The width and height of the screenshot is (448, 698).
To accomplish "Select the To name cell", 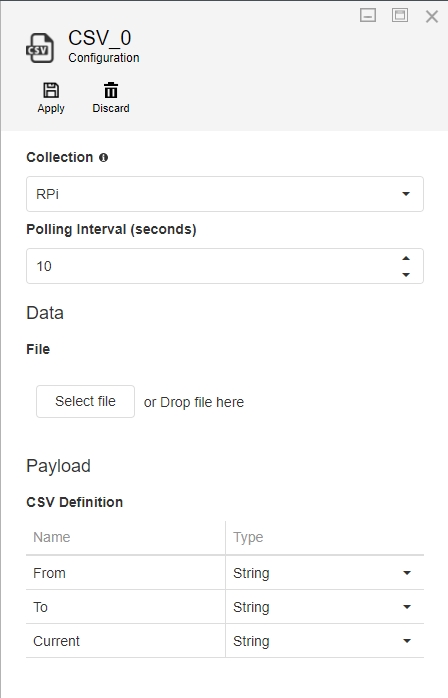I will click(126, 607).
